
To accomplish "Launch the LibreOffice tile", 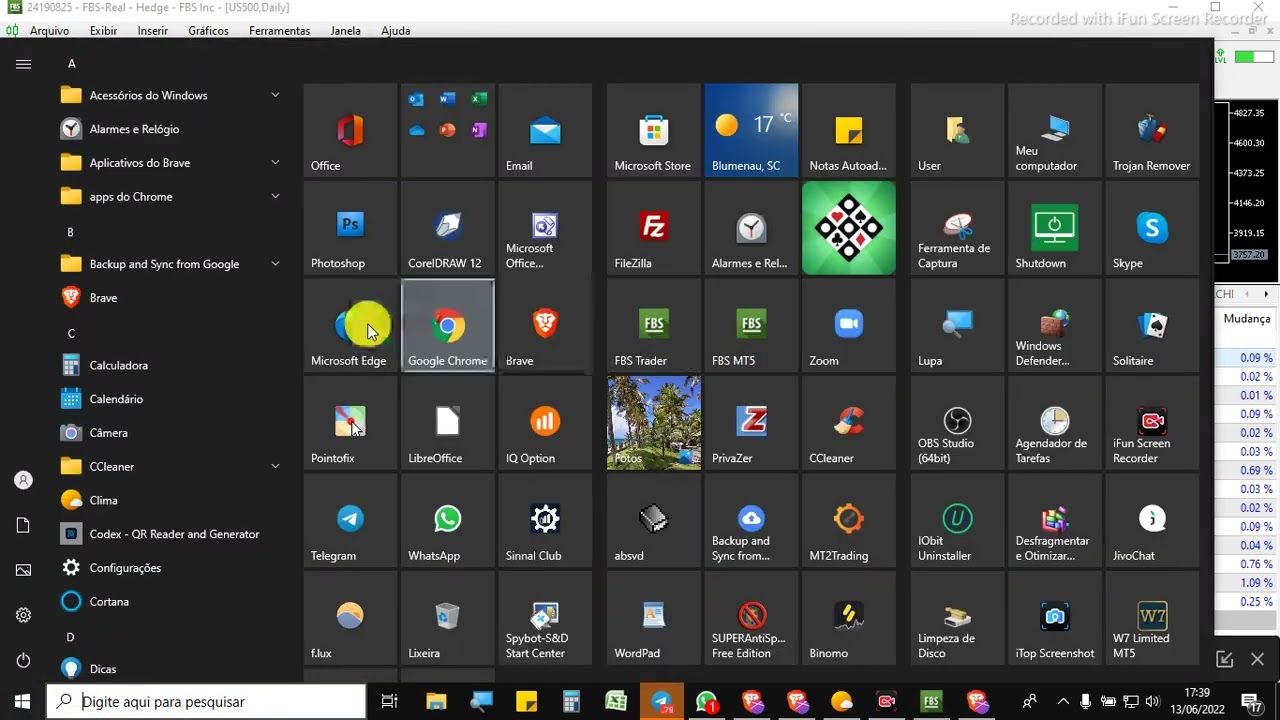I will point(447,423).
